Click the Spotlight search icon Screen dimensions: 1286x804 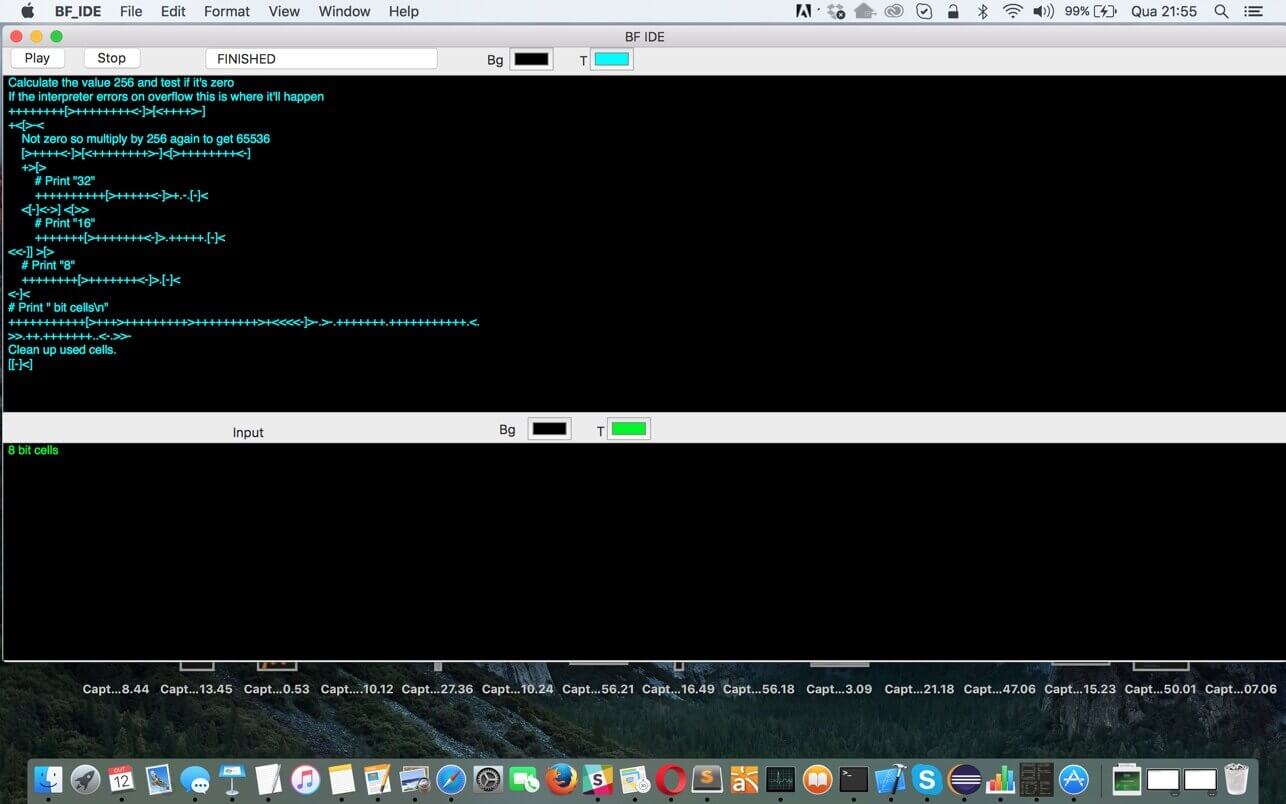(1221, 11)
